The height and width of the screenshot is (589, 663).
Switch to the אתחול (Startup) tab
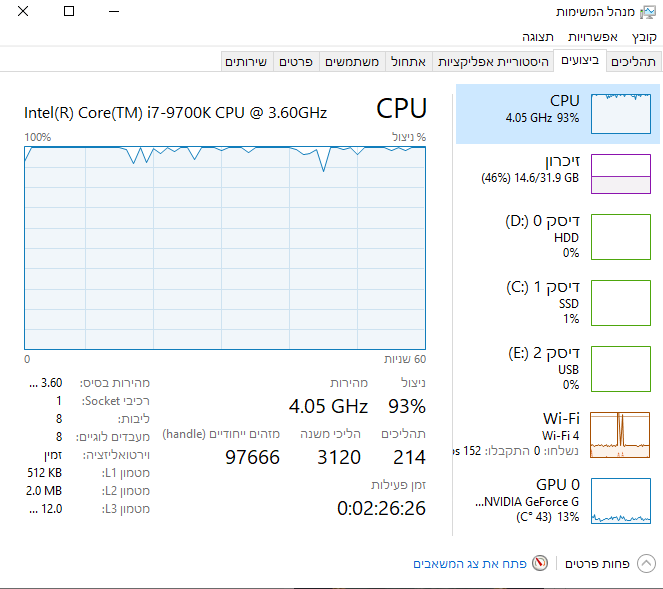pyautogui.click(x=407, y=62)
